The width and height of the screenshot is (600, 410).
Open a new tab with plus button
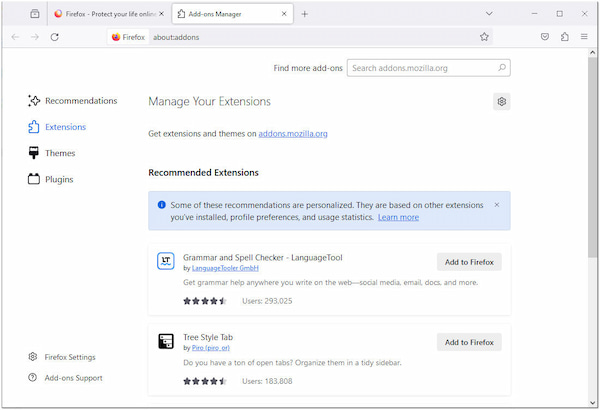pyautogui.click(x=305, y=14)
